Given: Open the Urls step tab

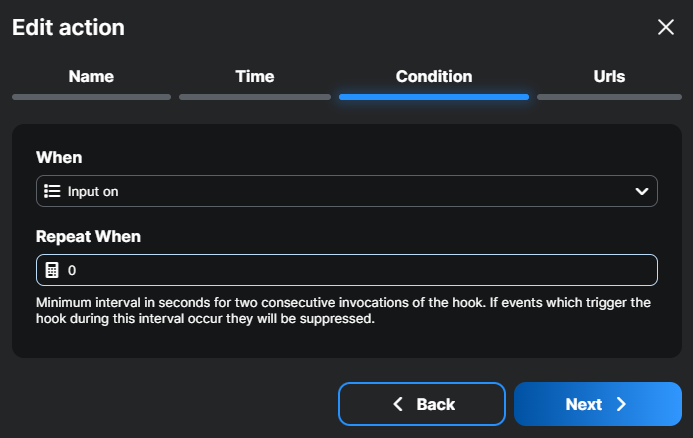Looking at the screenshot, I should point(608,76).
